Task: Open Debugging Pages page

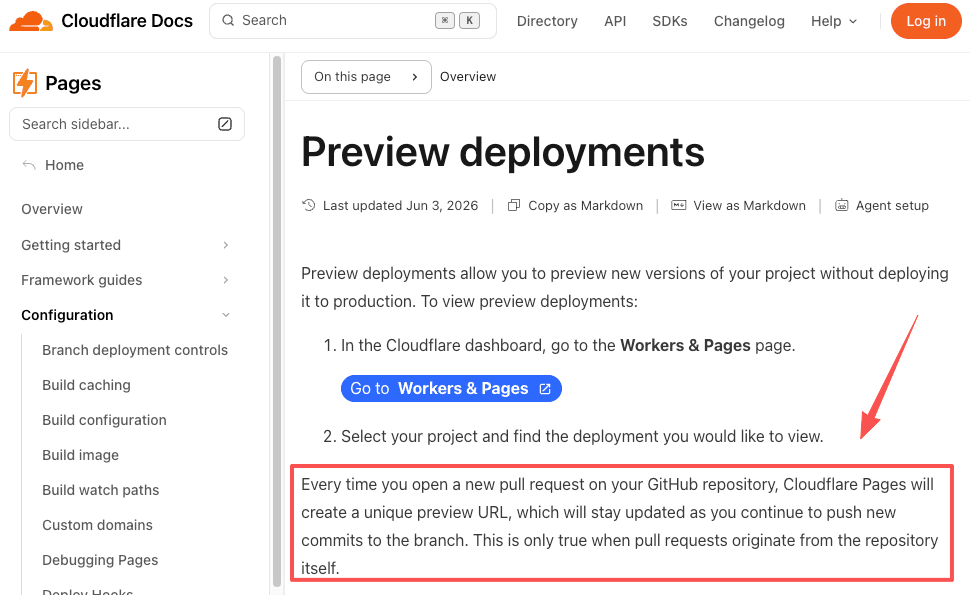Action: (100, 560)
